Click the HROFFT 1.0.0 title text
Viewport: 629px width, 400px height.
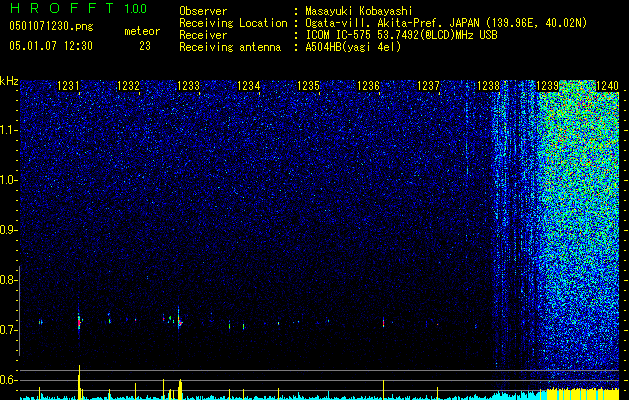coord(79,8)
